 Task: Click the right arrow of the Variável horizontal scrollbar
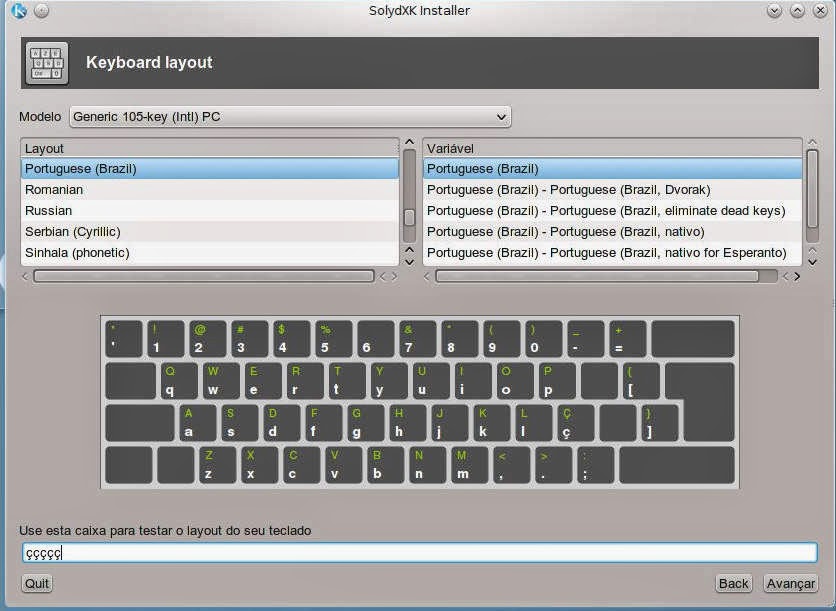[797, 276]
